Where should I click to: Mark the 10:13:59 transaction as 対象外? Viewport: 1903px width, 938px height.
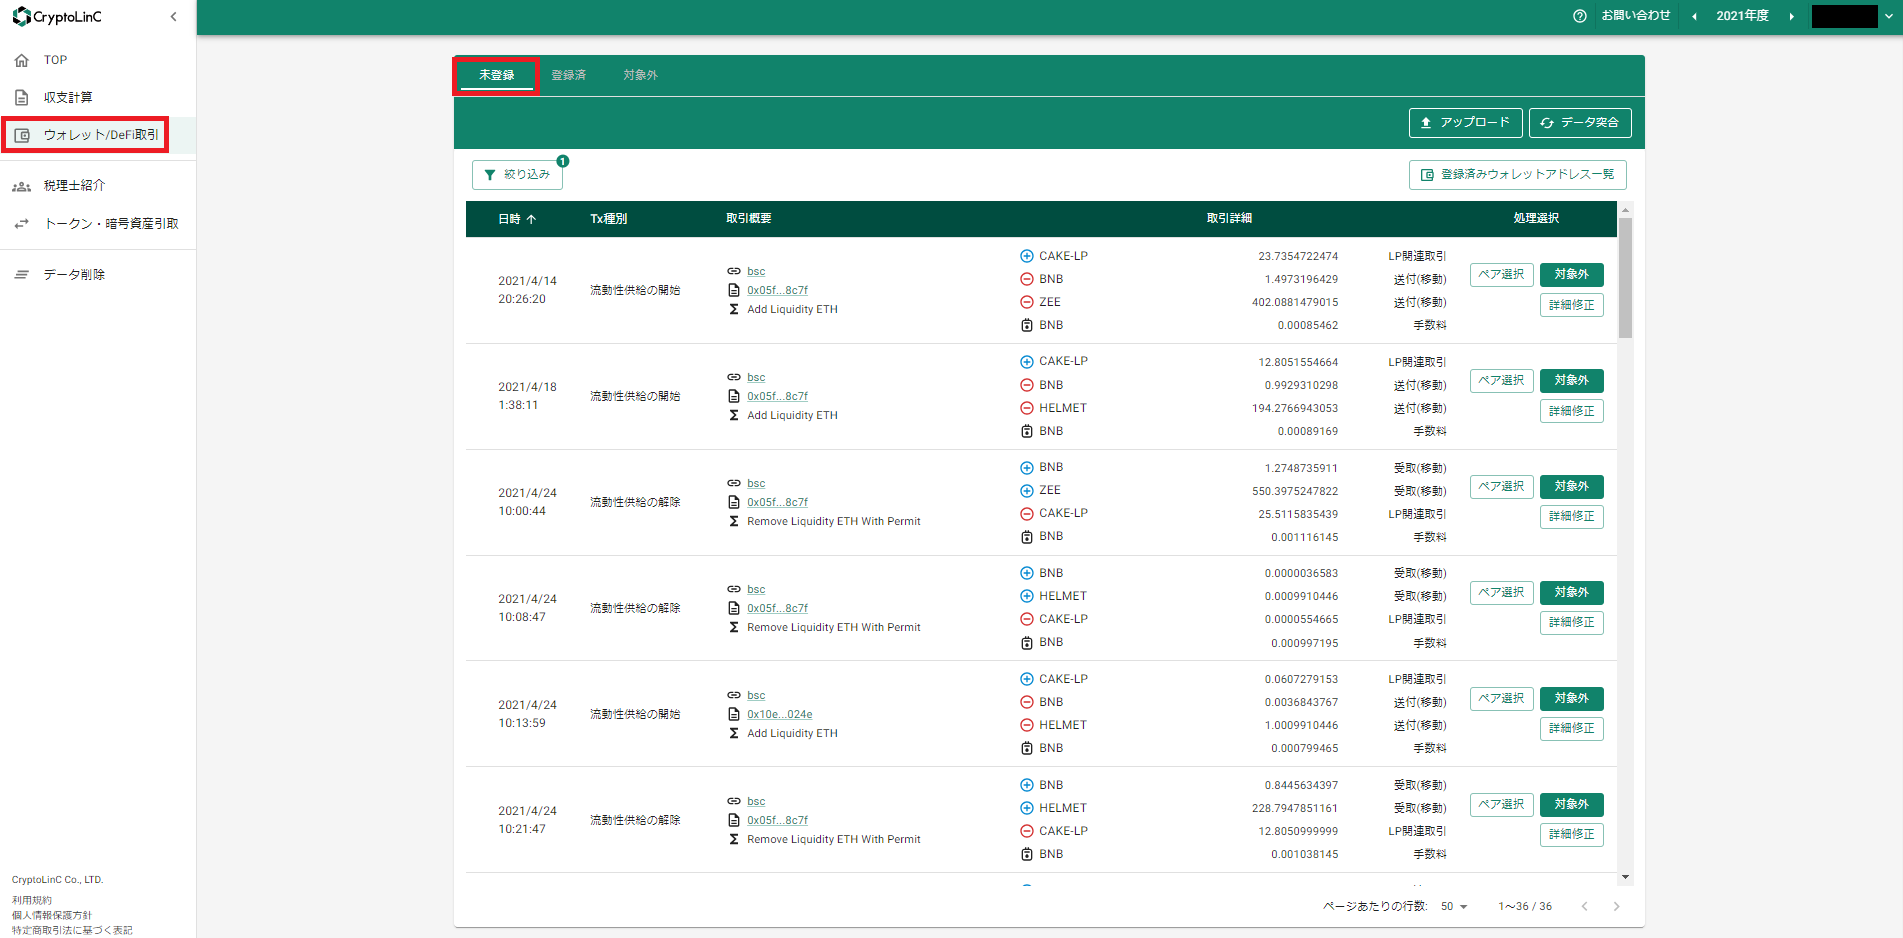point(1571,699)
